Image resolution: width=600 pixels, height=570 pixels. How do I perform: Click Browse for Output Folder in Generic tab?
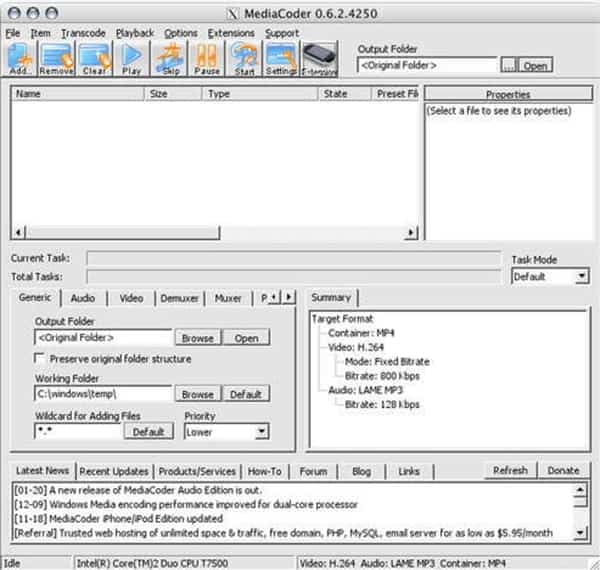pyautogui.click(x=197, y=338)
